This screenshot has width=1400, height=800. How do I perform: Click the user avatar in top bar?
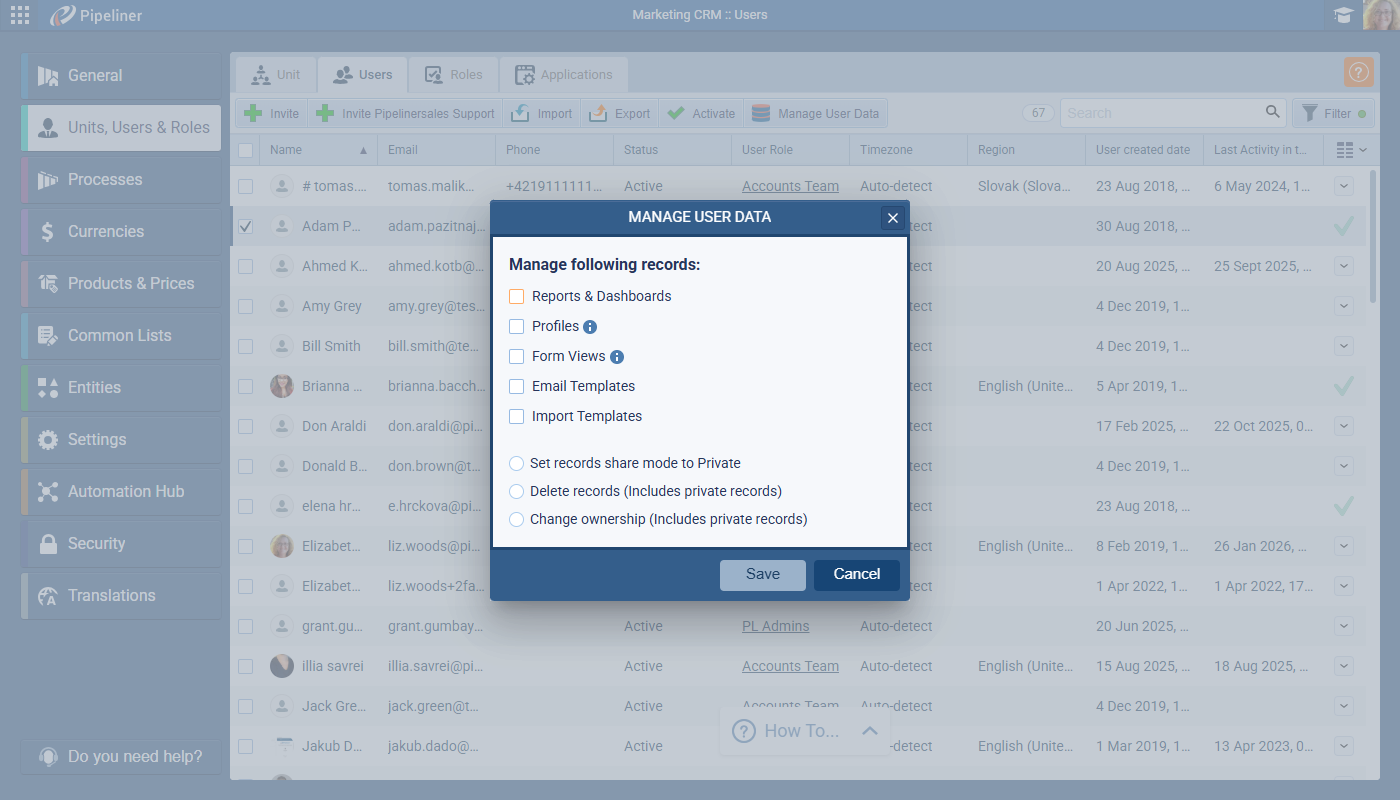coord(1381,15)
